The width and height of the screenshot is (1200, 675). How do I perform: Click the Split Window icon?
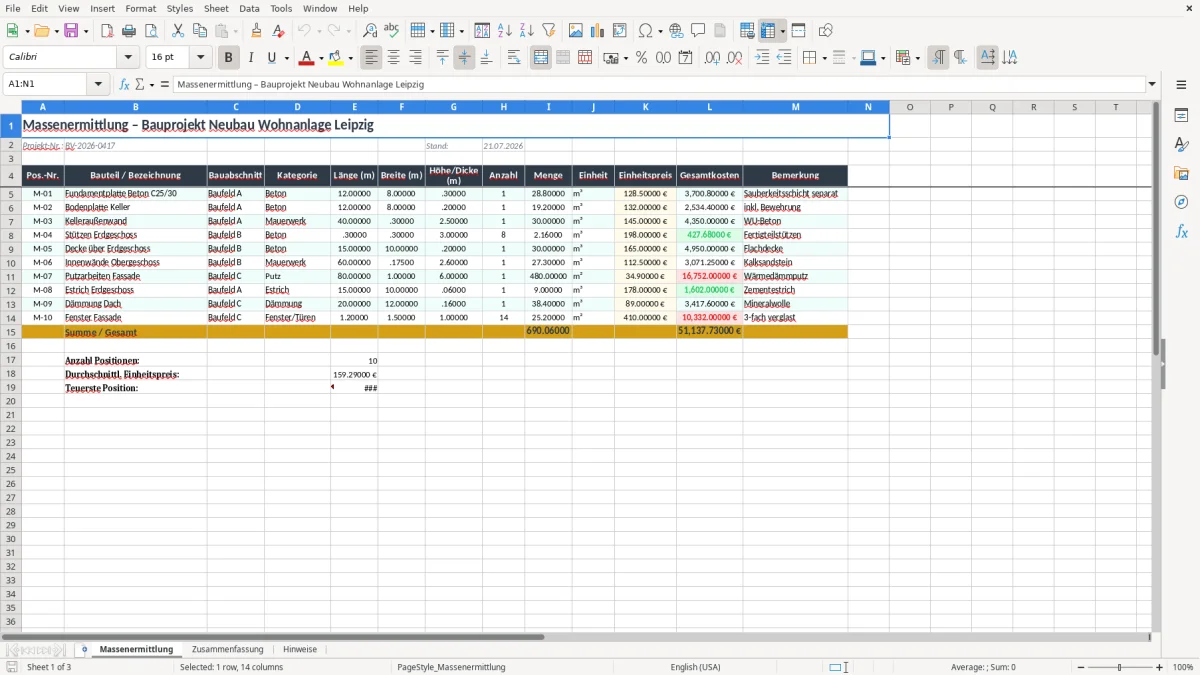798,31
